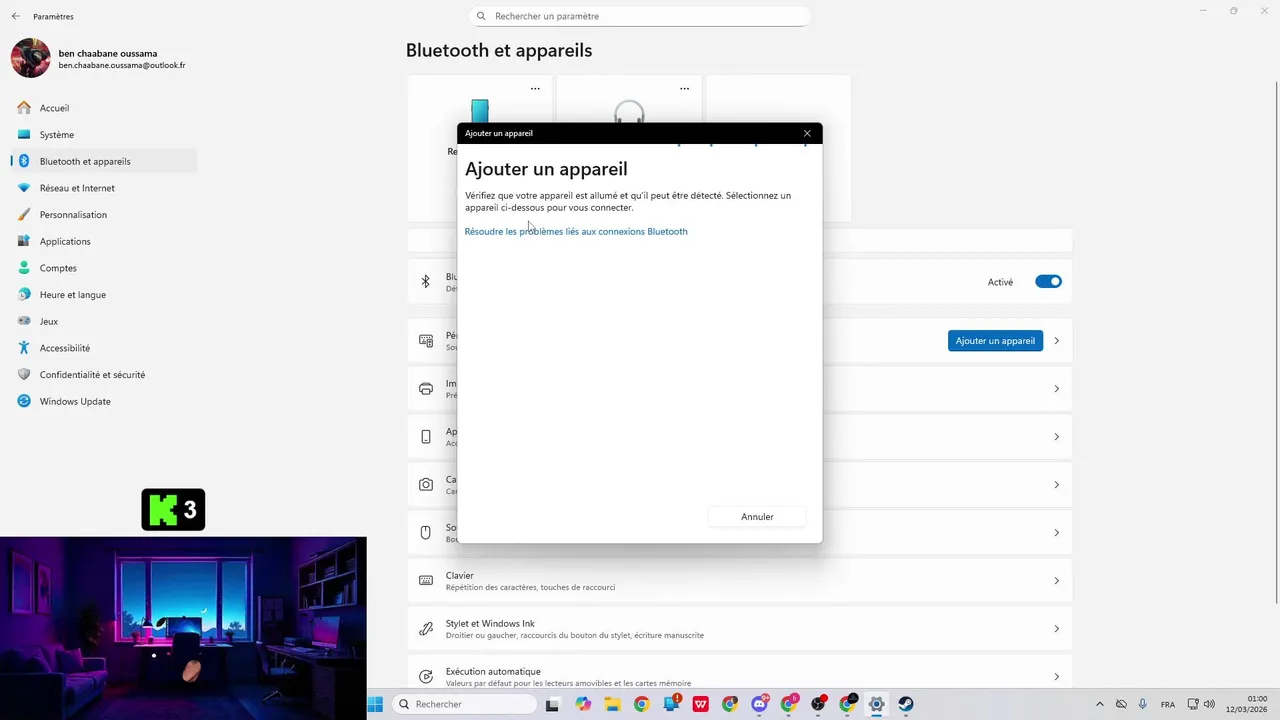Image resolution: width=1280 pixels, height=720 pixels.
Task: Close the Ajouter un appareil dialog
Action: [x=807, y=133]
